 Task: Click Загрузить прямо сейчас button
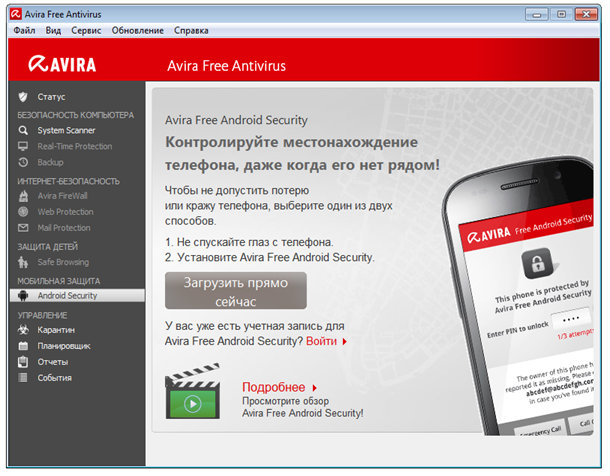(236, 291)
